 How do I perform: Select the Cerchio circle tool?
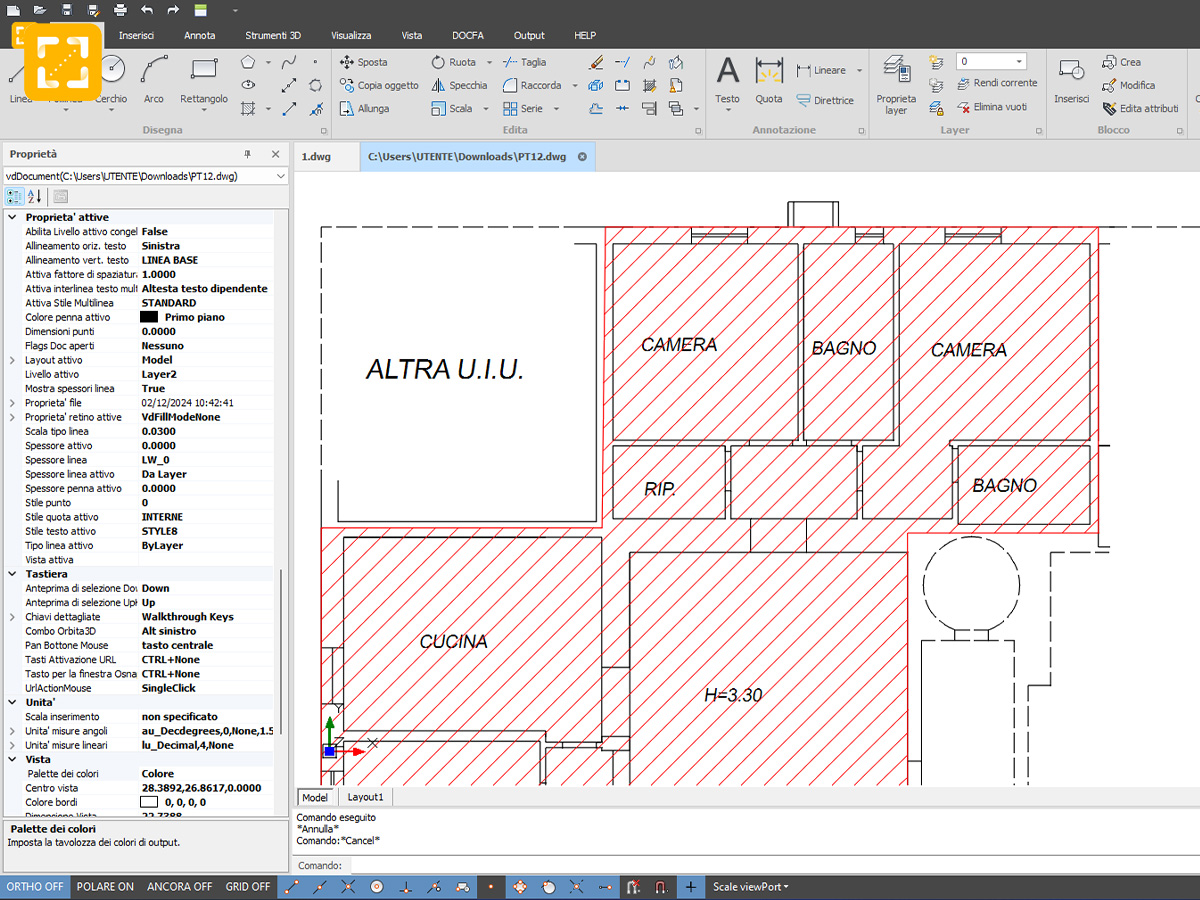(112, 80)
